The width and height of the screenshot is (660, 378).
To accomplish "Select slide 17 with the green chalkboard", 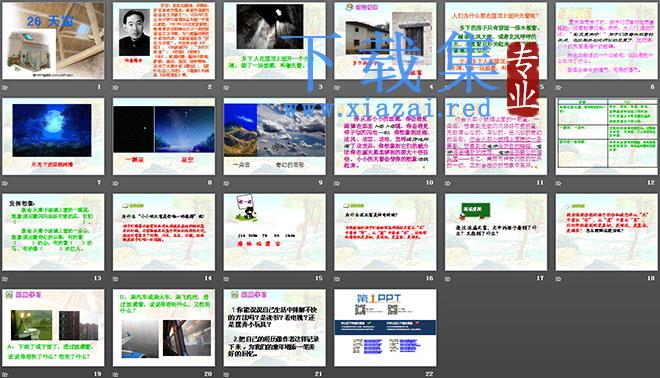I will pos(496,232).
